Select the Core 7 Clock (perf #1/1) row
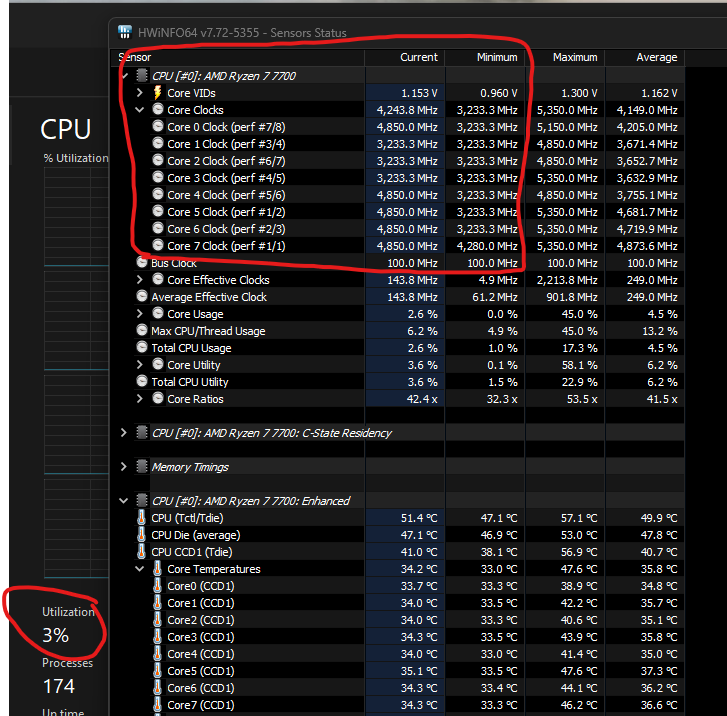This screenshot has height=716, width=727. pos(398,246)
